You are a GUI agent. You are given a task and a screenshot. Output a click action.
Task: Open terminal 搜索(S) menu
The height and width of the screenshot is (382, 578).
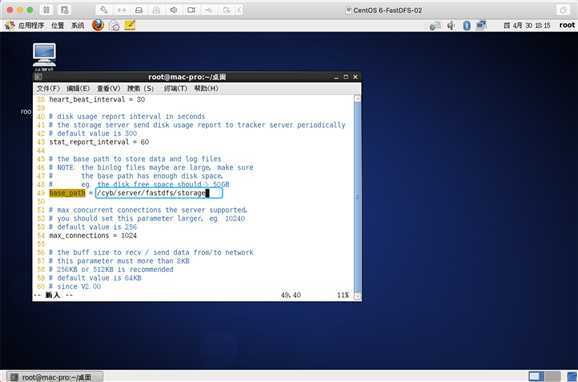pos(140,88)
